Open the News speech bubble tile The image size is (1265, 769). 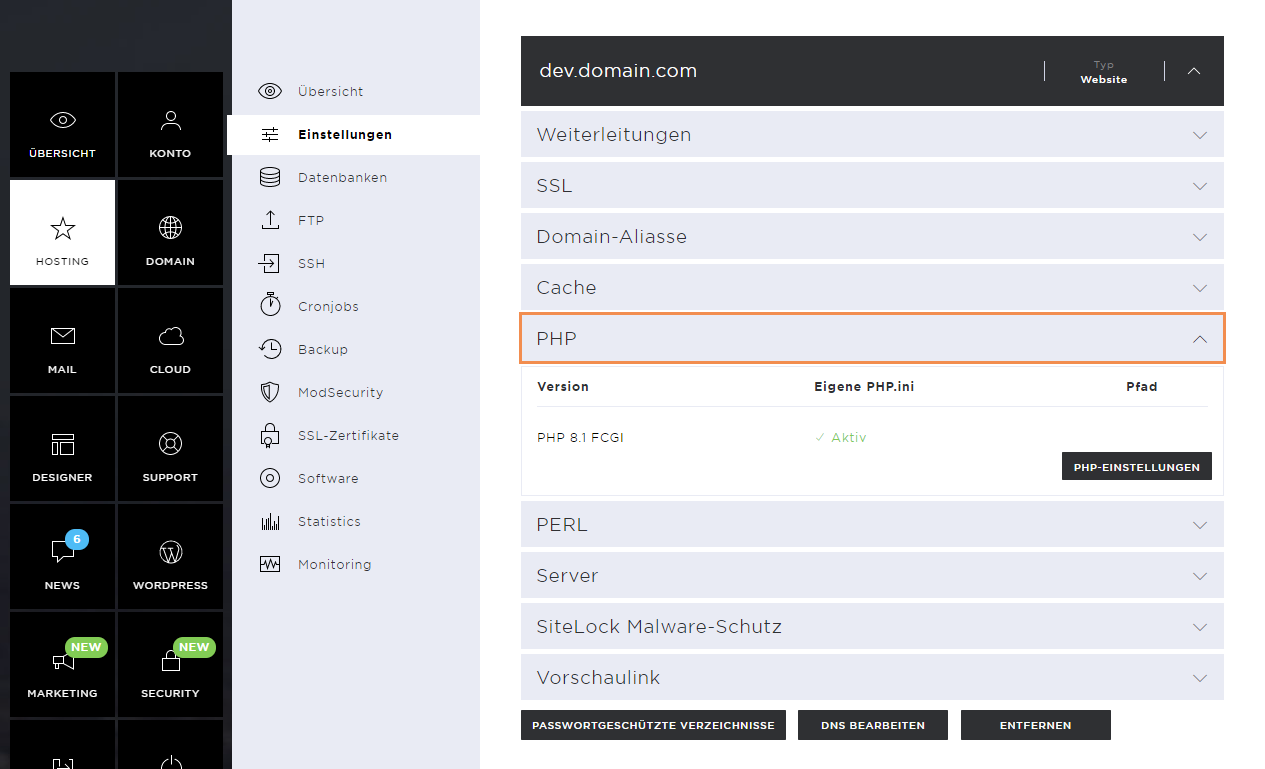pyautogui.click(x=62, y=556)
